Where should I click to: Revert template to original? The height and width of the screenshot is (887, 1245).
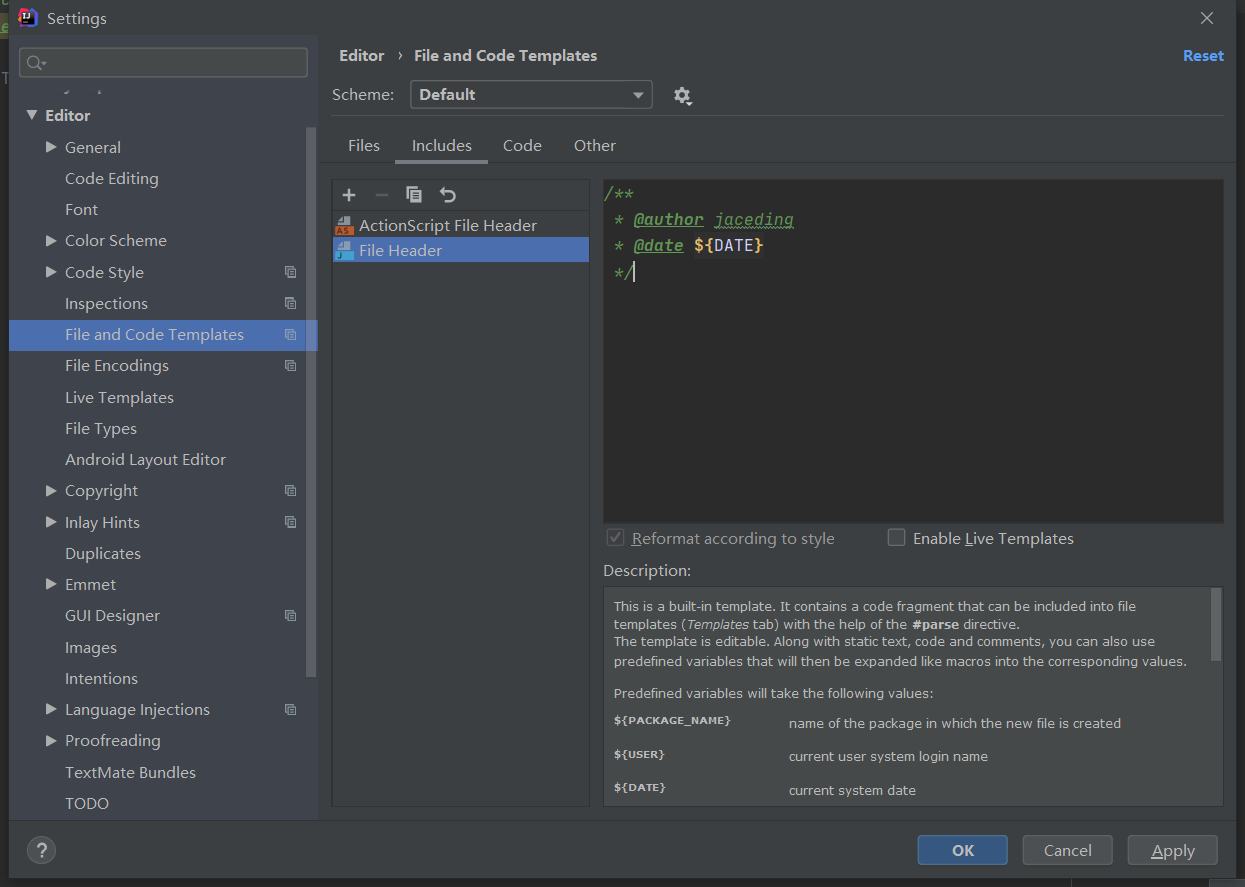pos(448,195)
